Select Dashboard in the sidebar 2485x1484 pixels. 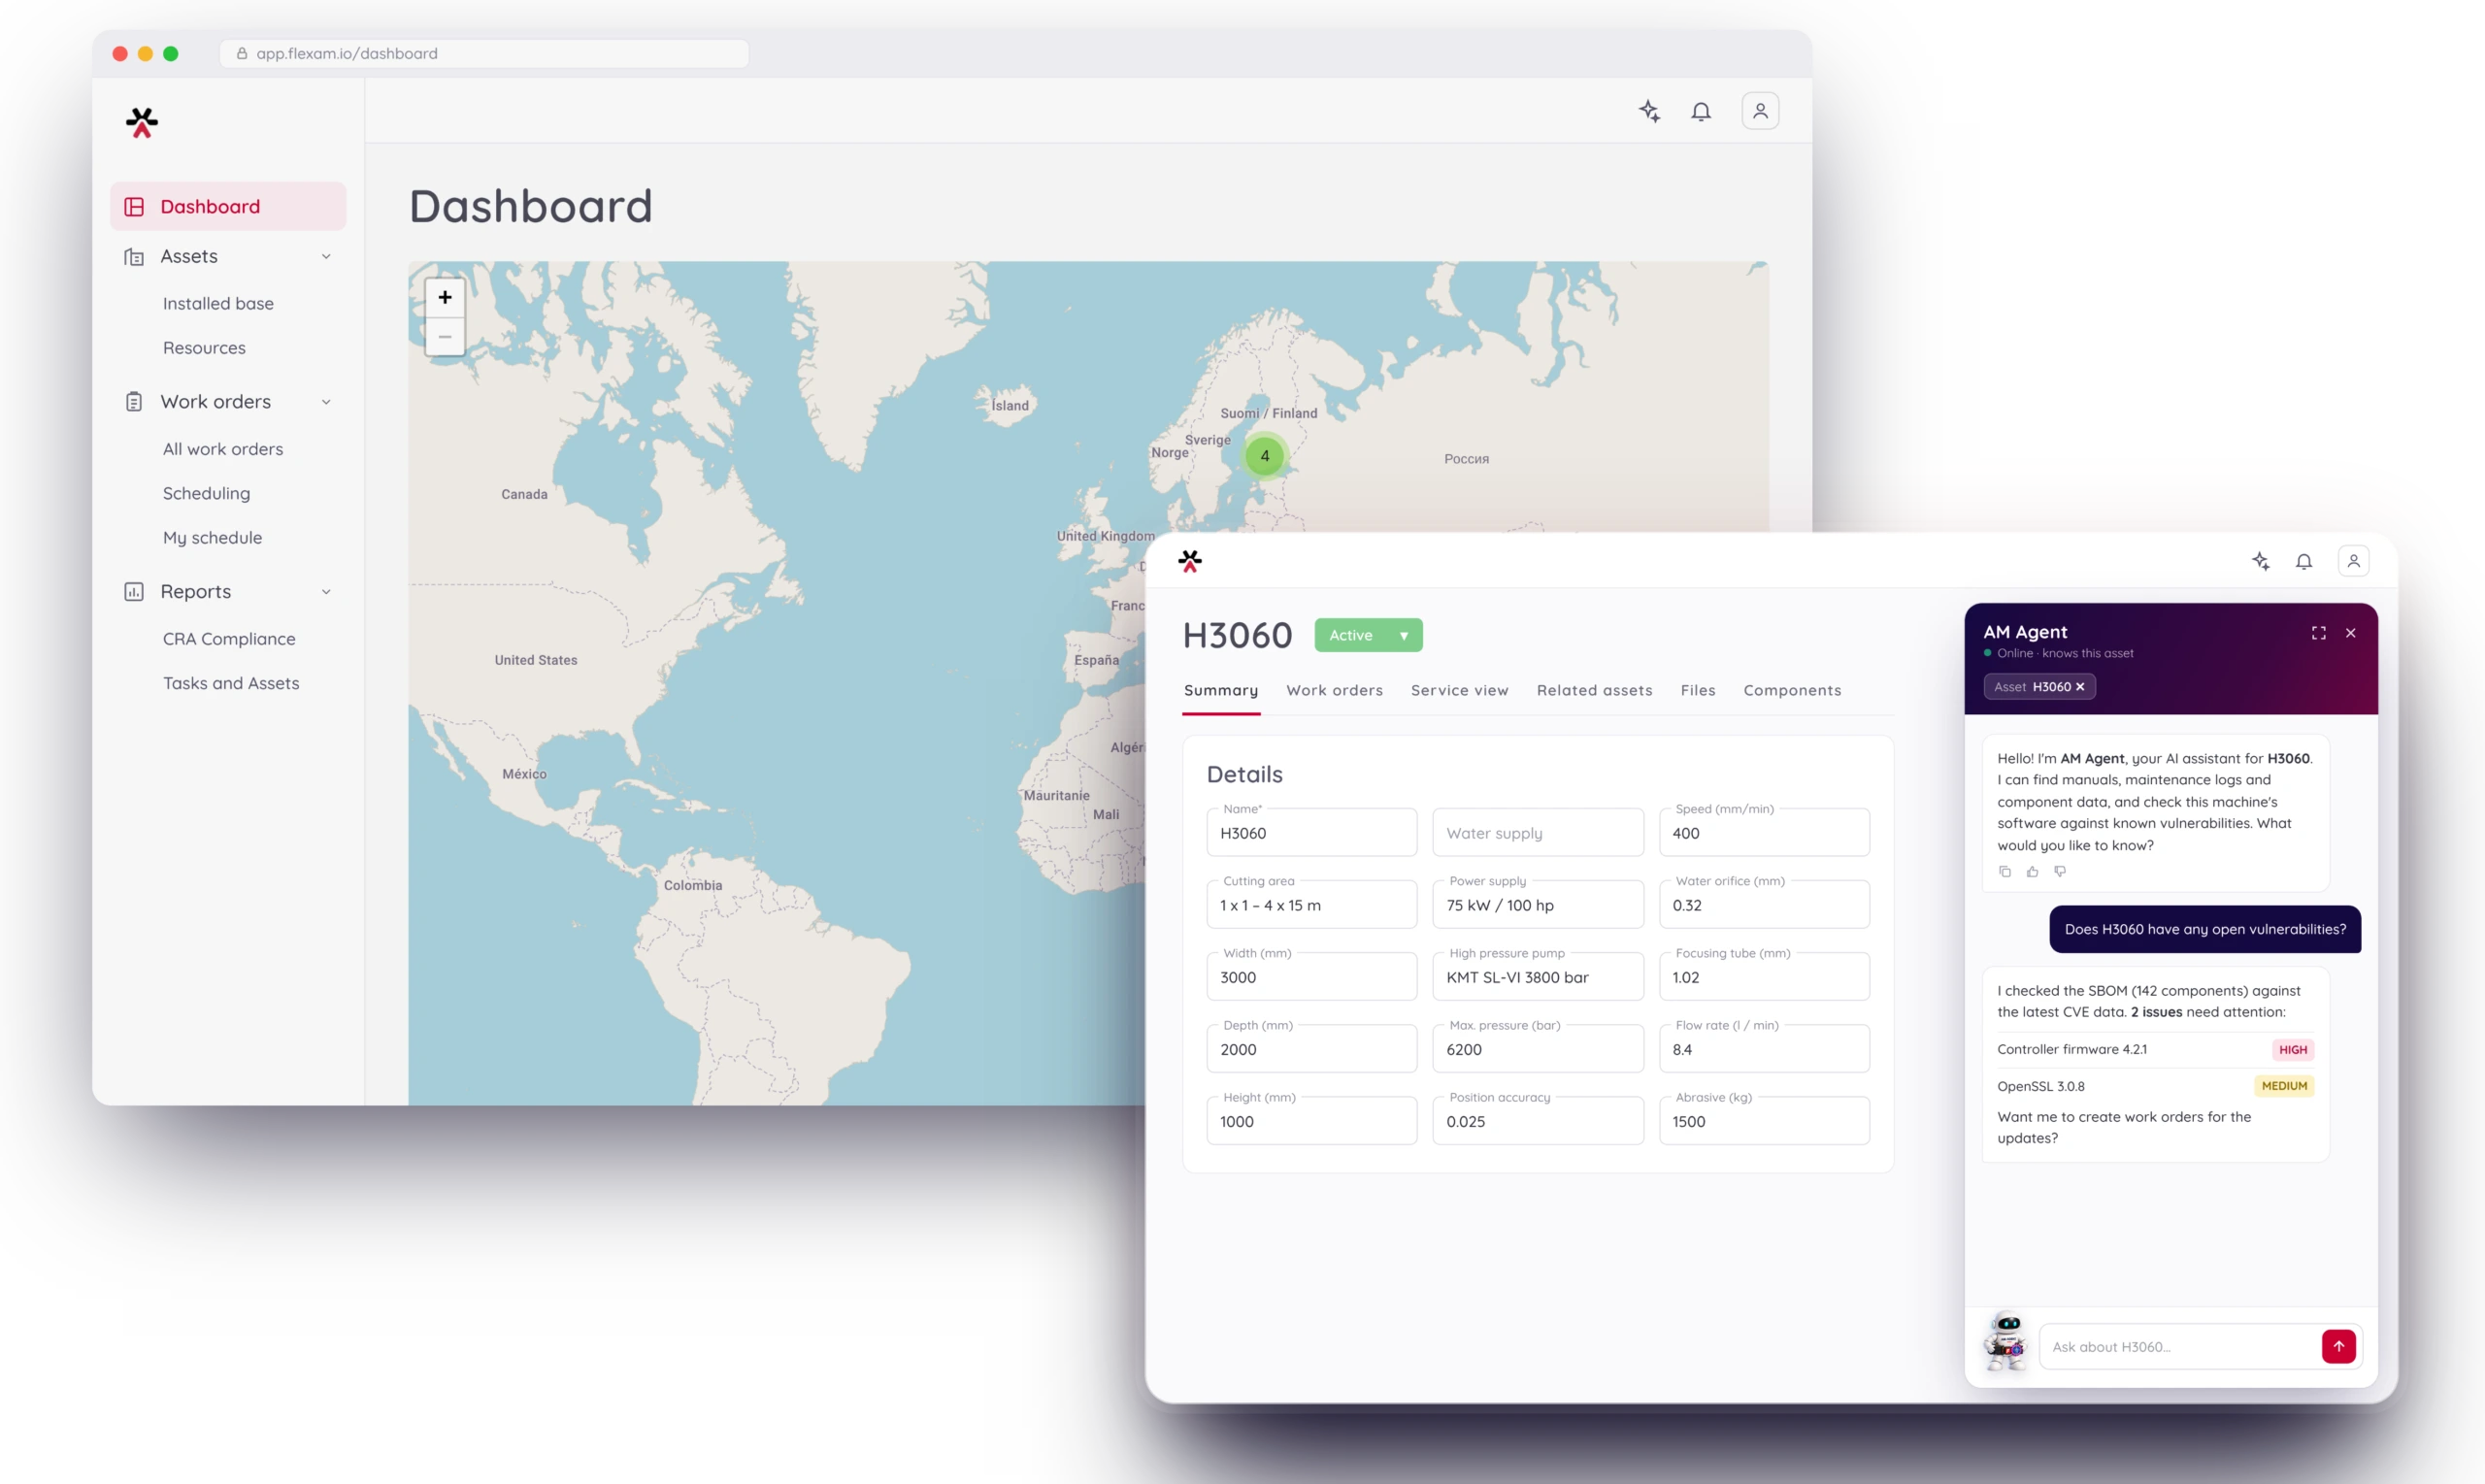tap(228, 206)
